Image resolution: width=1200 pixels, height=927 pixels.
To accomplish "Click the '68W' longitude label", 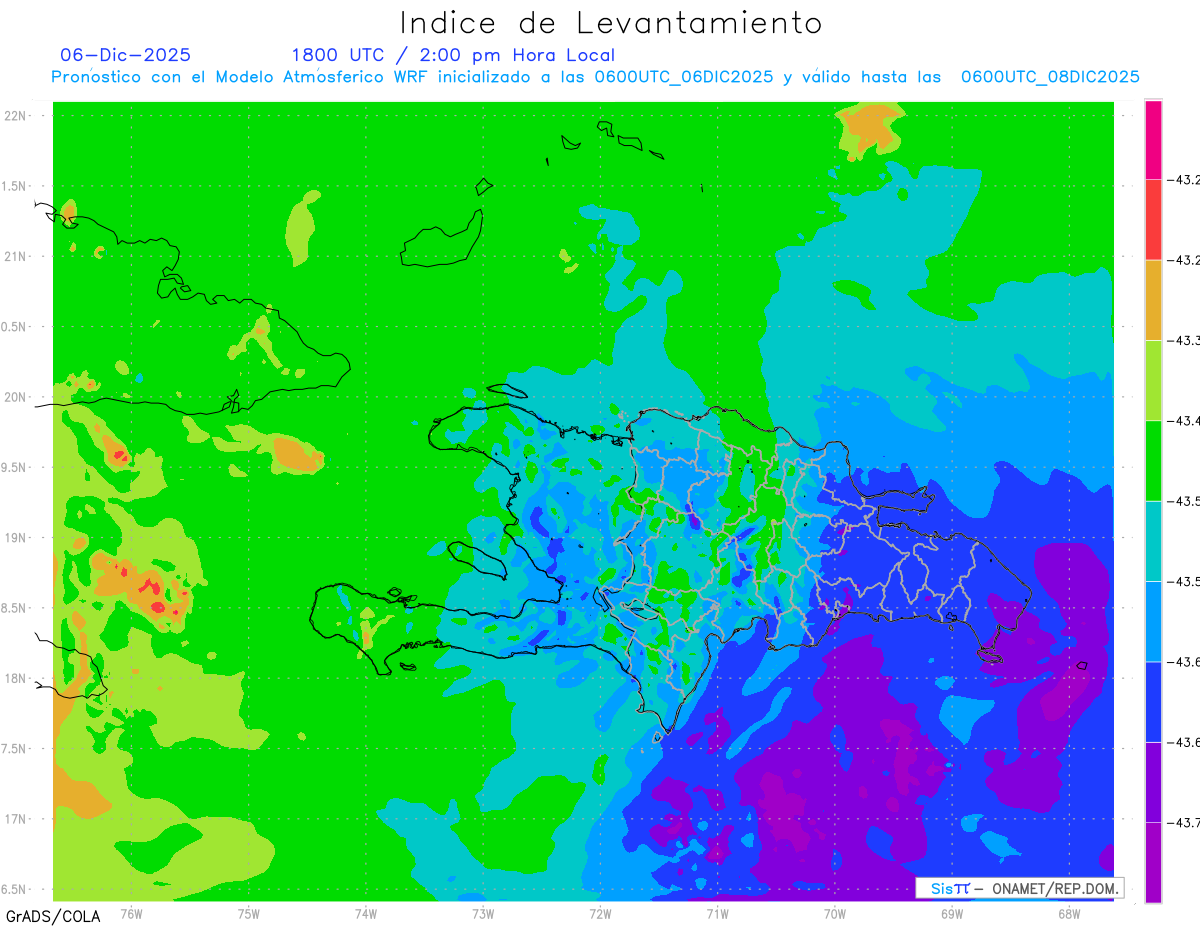I will tap(1069, 913).
